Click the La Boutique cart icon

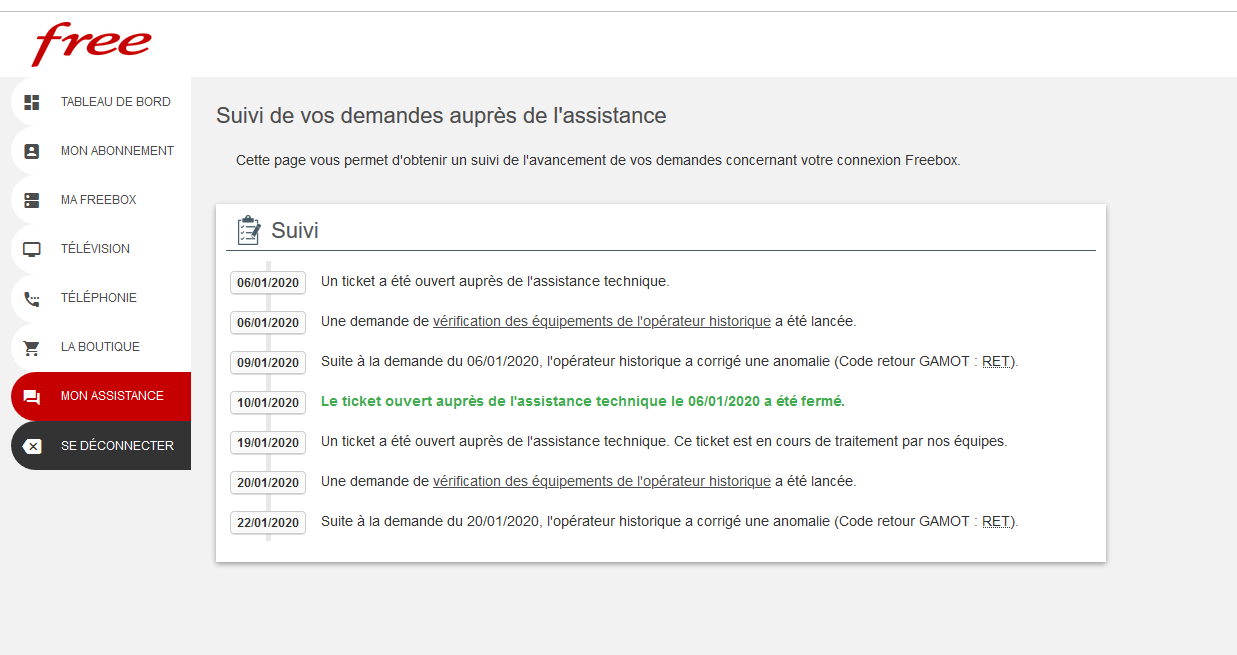click(x=32, y=347)
